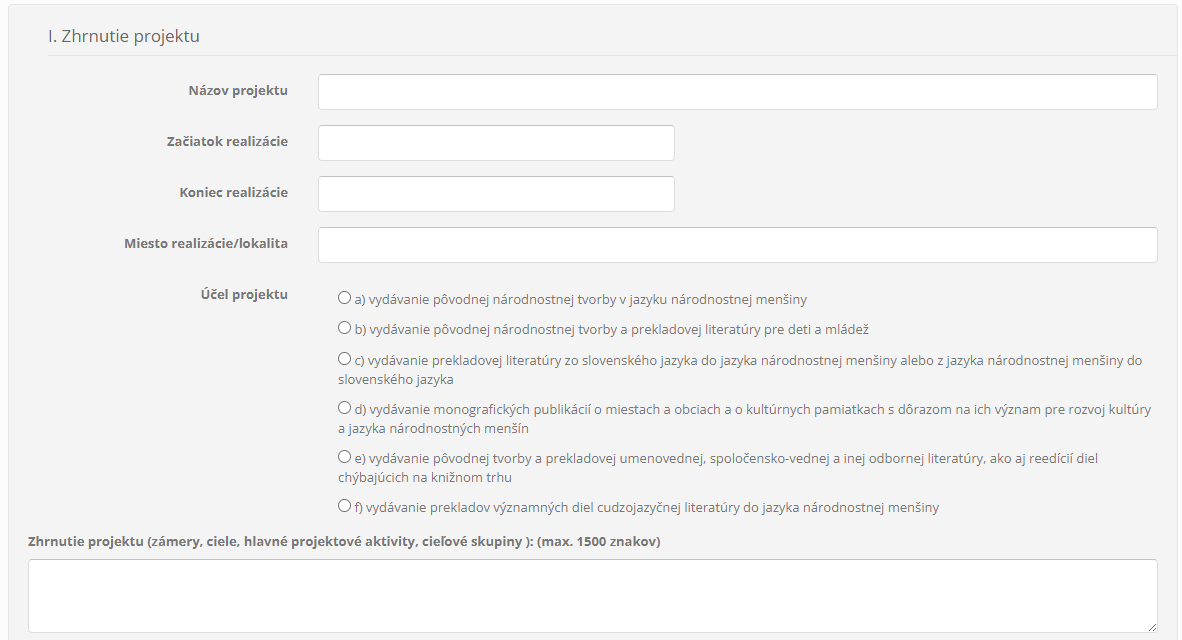The width and height of the screenshot is (1182, 640).
Task: Click the Názov projektu text field
Action: coord(737,92)
